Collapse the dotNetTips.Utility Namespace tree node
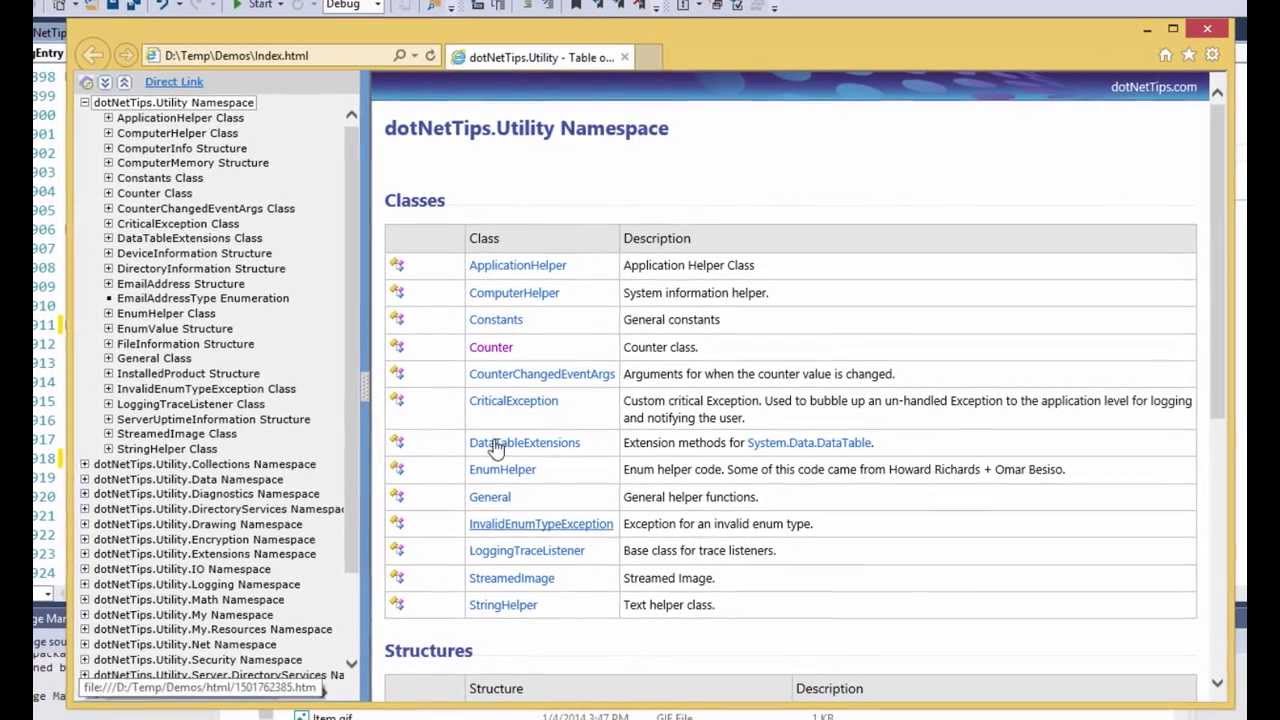The height and width of the screenshot is (720, 1280). 85,103
